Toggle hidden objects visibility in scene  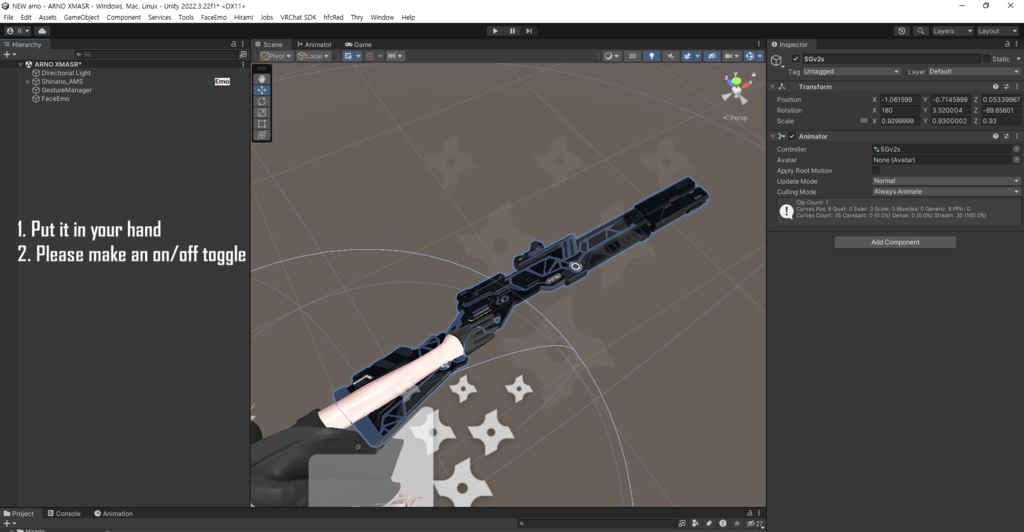point(712,56)
